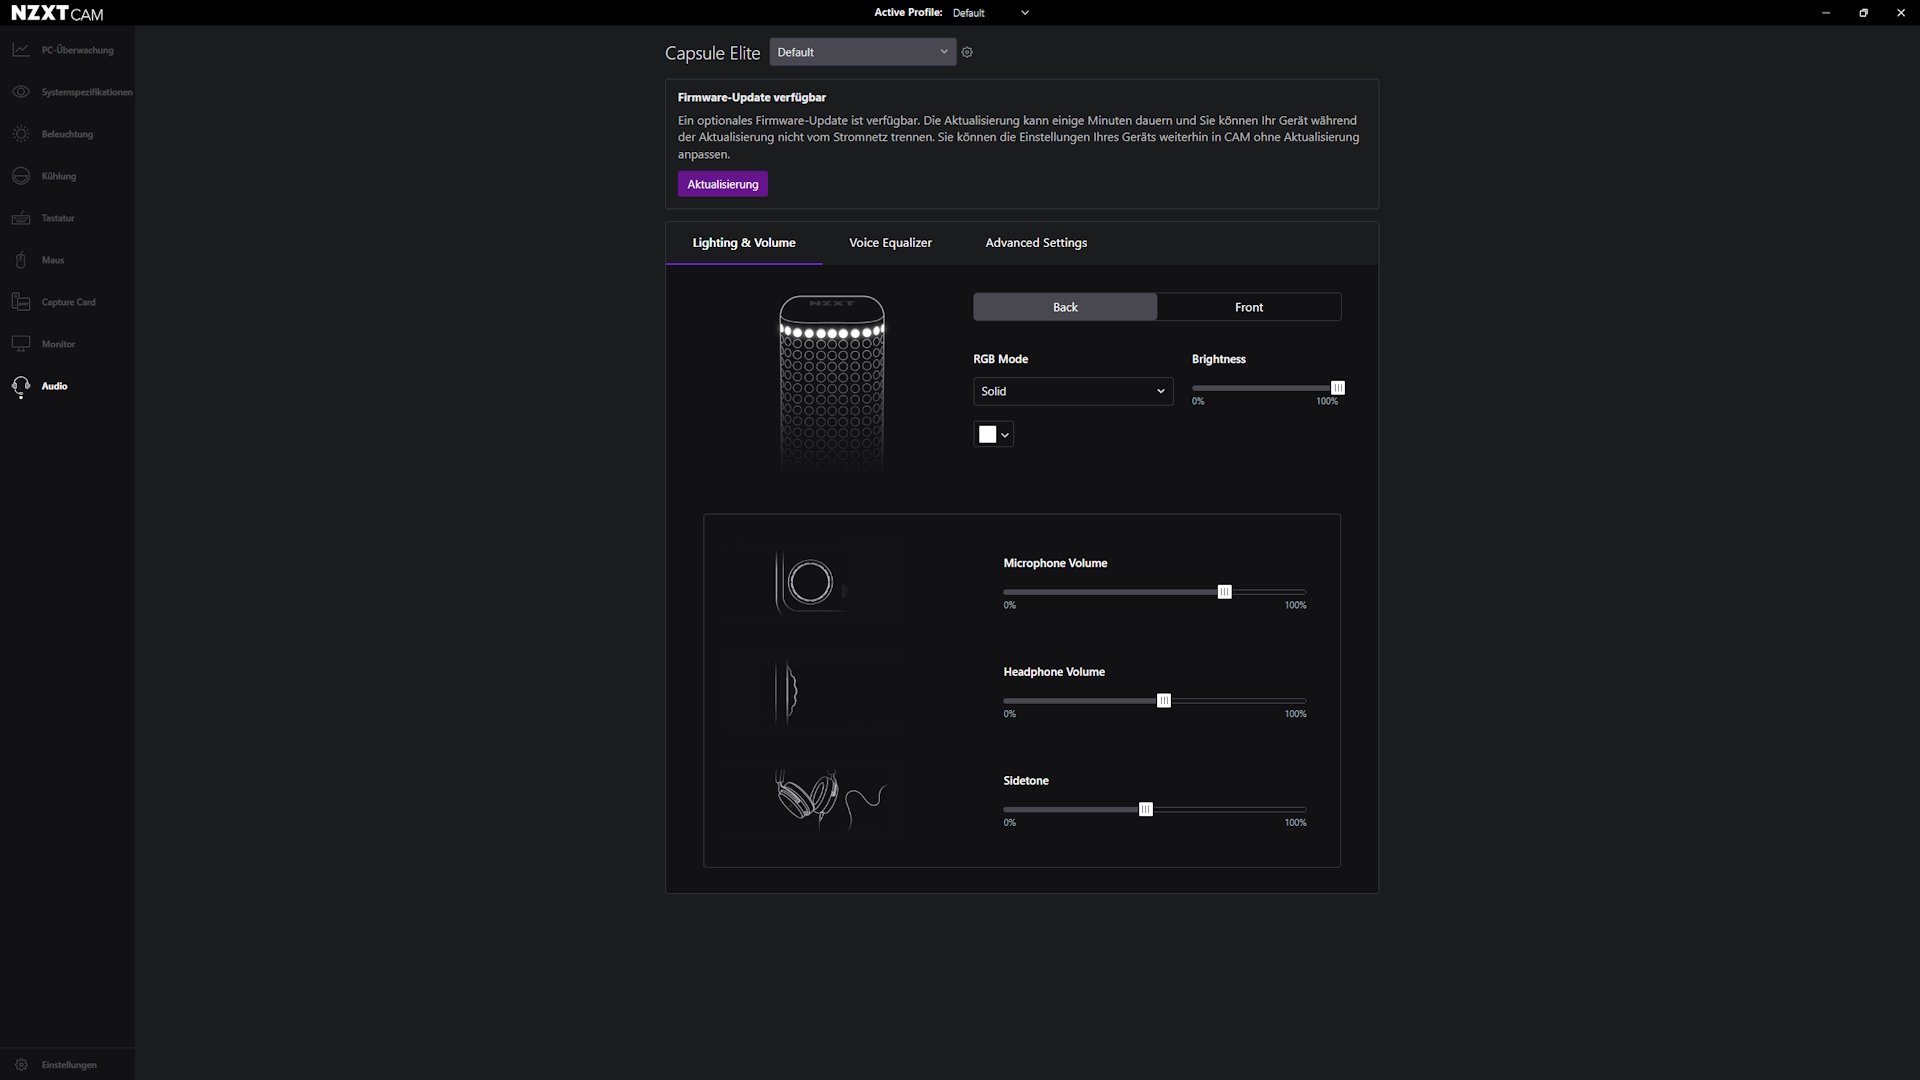Click the Capture Card sidebar icon
This screenshot has height=1080, width=1920.
21,302
